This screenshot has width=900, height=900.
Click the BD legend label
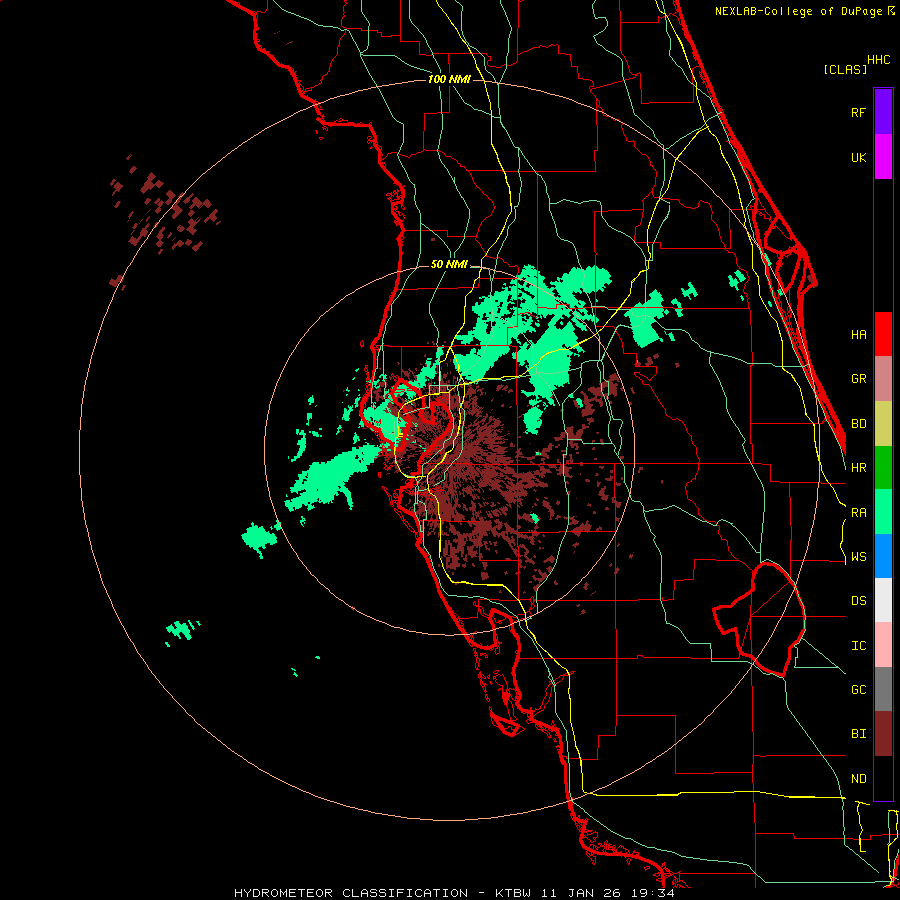(858, 424)
